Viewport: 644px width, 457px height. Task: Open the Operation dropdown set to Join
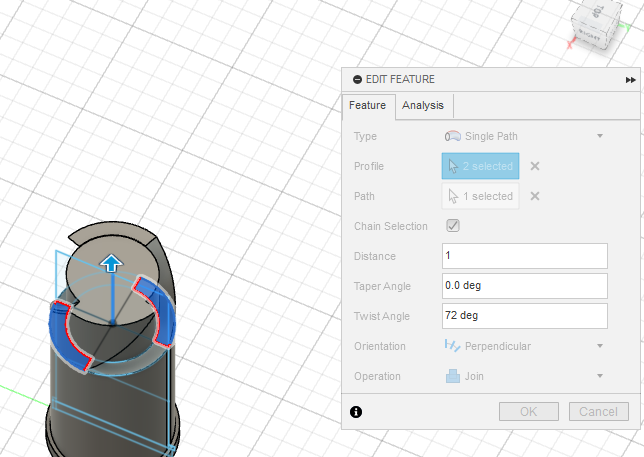(x=524, y=376)
